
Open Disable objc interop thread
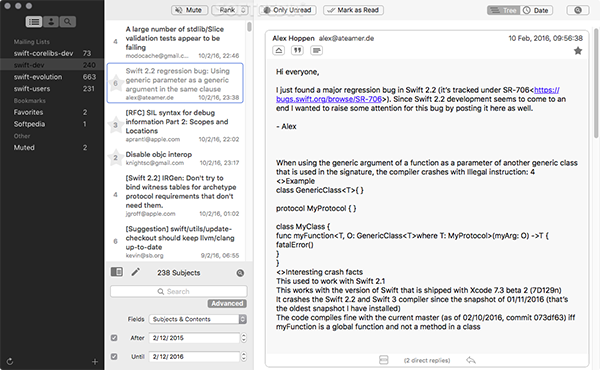pyautogui.click(x=175, y=158)
